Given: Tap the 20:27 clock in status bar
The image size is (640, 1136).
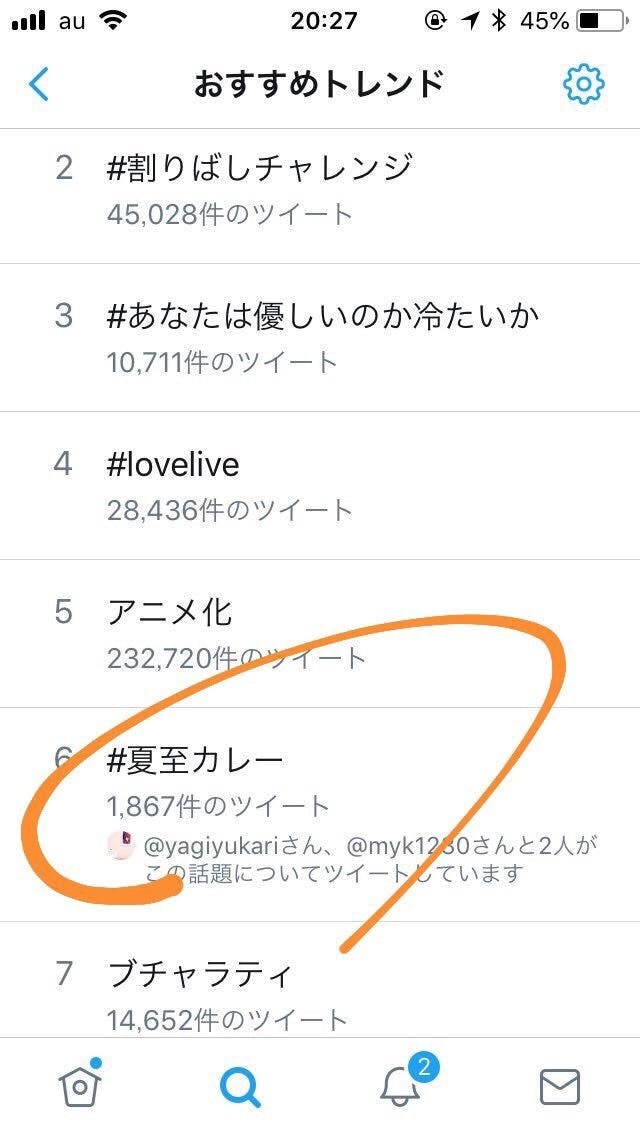Looking at the screenshot, I should [x=323, y=21].
